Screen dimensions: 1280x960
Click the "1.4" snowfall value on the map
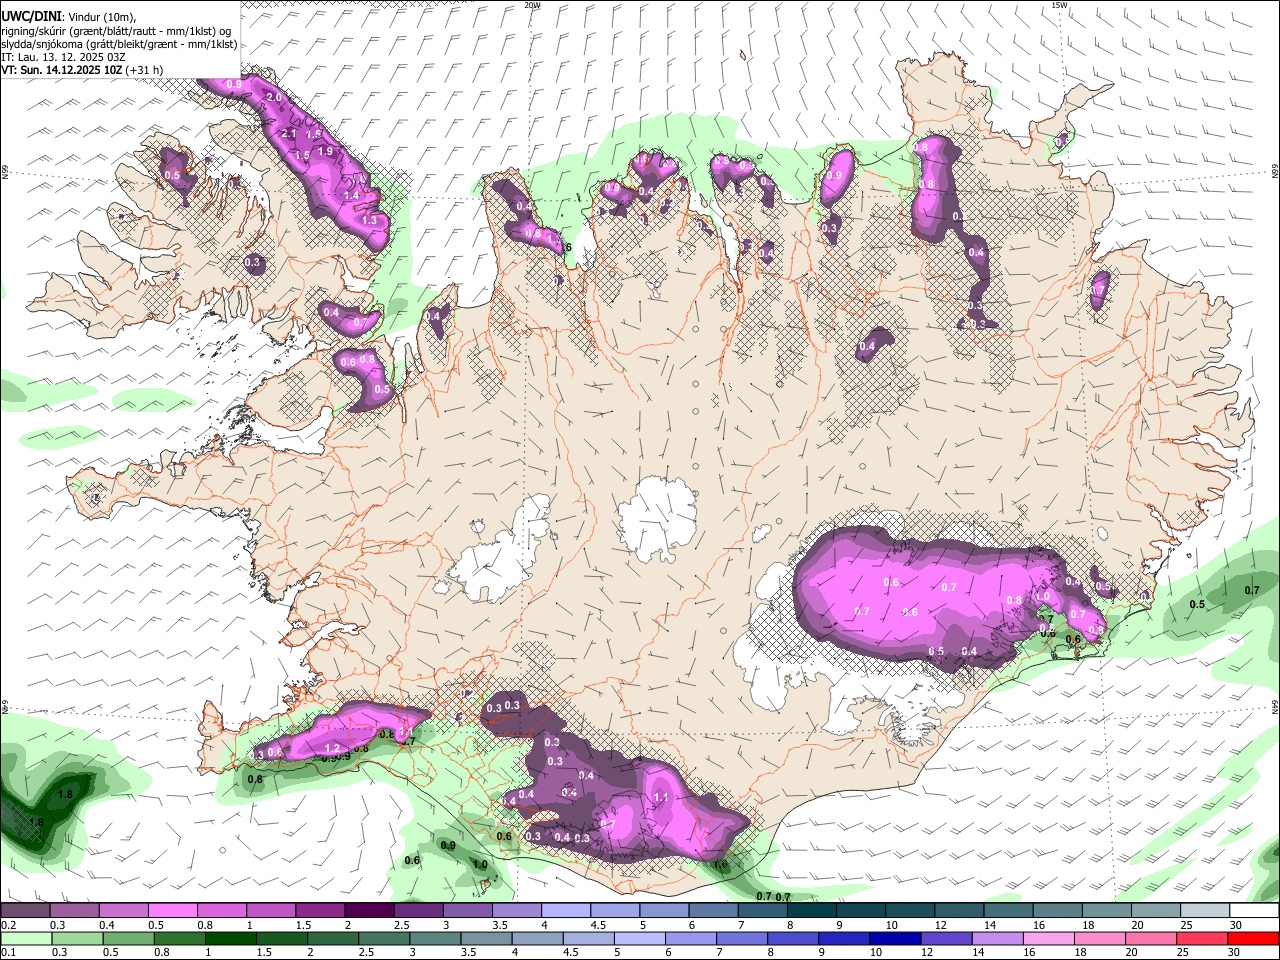click(x=352, y=196)
